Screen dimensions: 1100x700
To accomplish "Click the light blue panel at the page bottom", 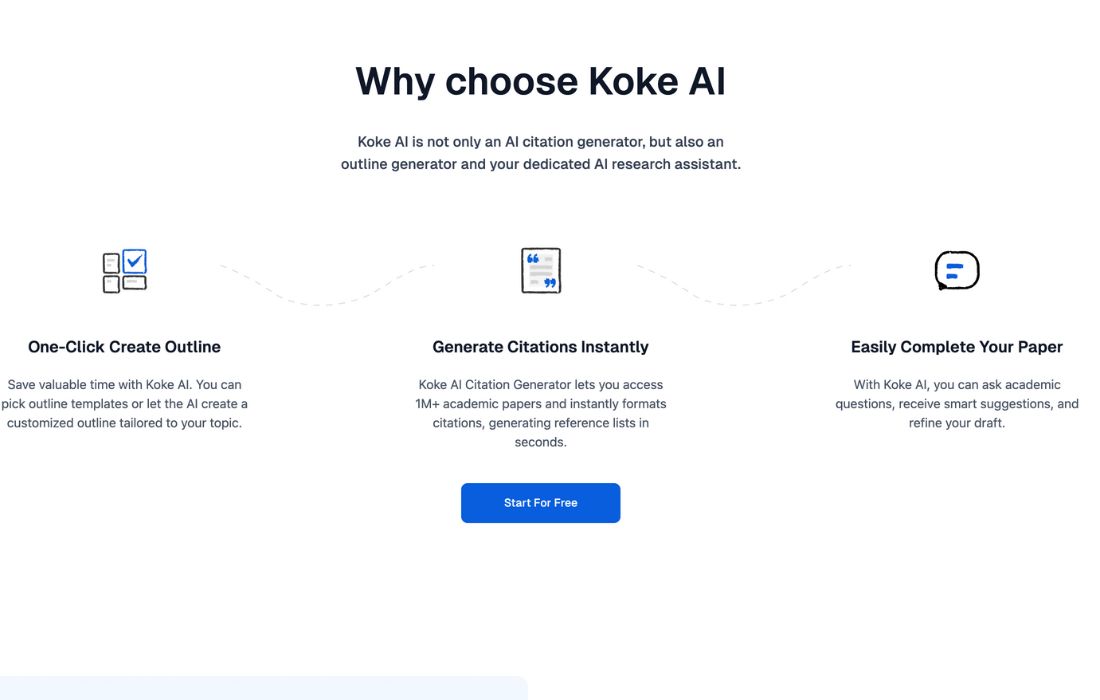I will tap(263, 688).
